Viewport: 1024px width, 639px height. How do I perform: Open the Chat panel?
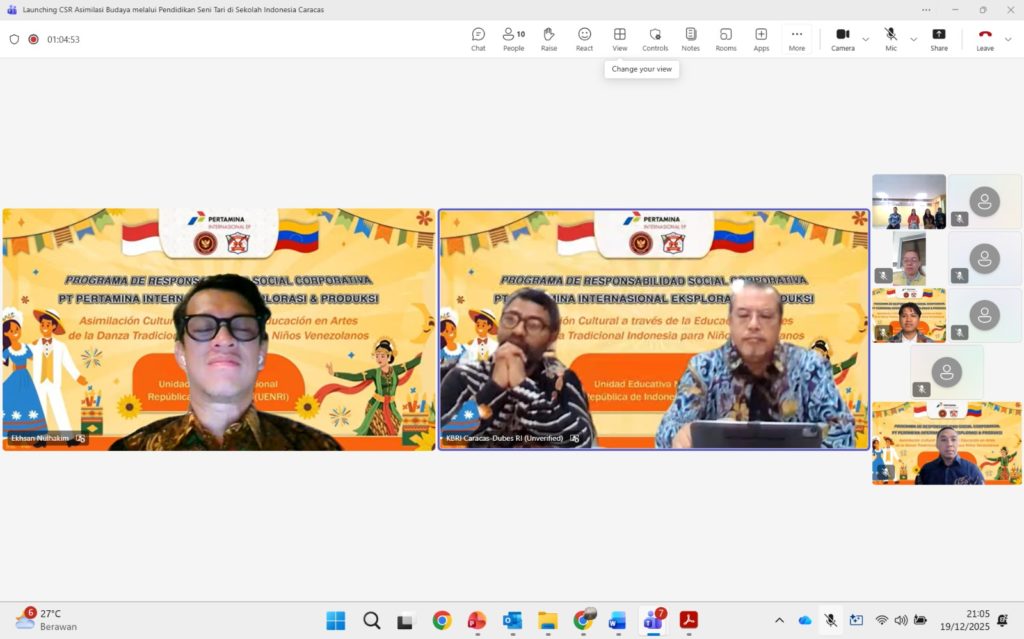pos(478,39)
